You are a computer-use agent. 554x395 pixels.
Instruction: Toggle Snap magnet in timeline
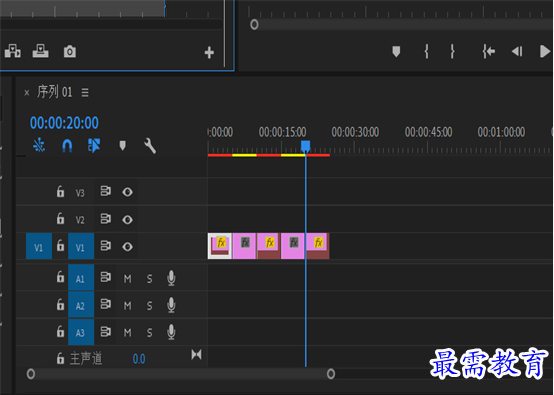[x=67, y=146]
